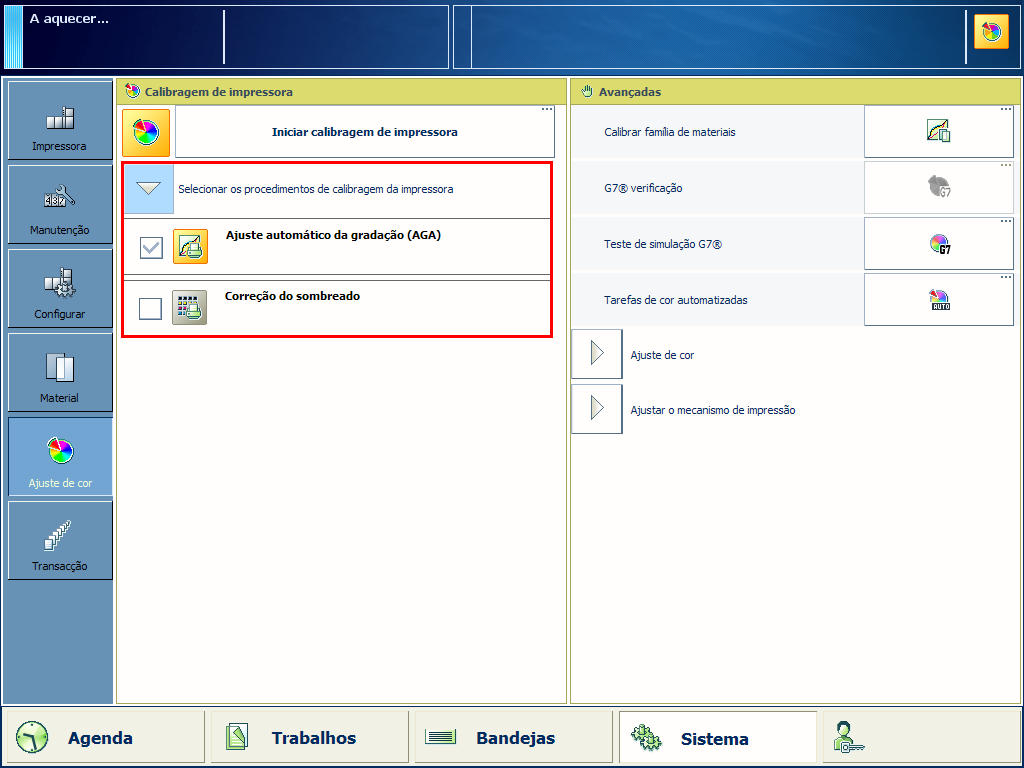Open the Trabalhos tab
Image resolution: width=1024 pixels, height=768 pixels.
(x=310, y=738)
